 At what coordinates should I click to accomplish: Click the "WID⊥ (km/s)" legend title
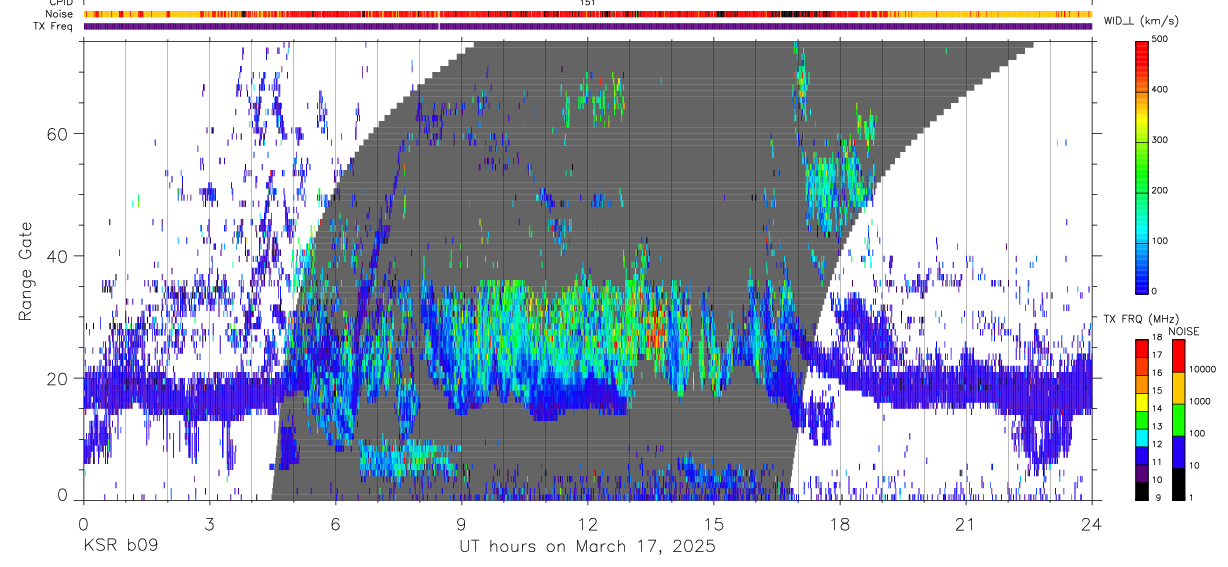coord(1140,21)
